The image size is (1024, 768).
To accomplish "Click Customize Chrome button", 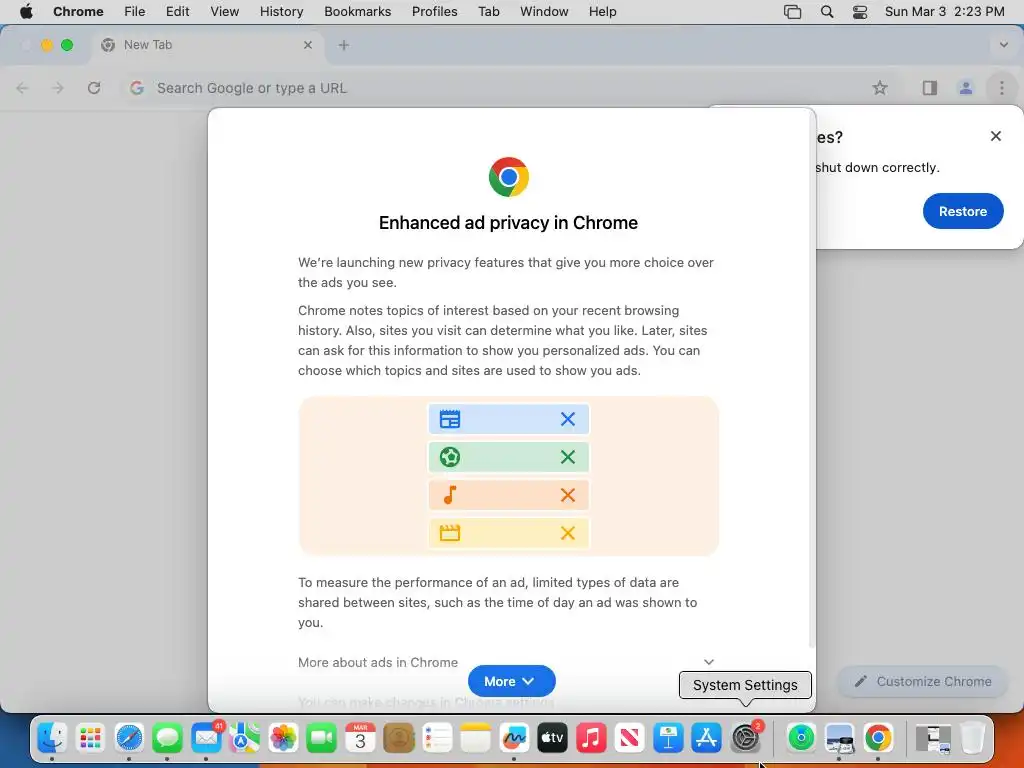I will coord(923,681).
